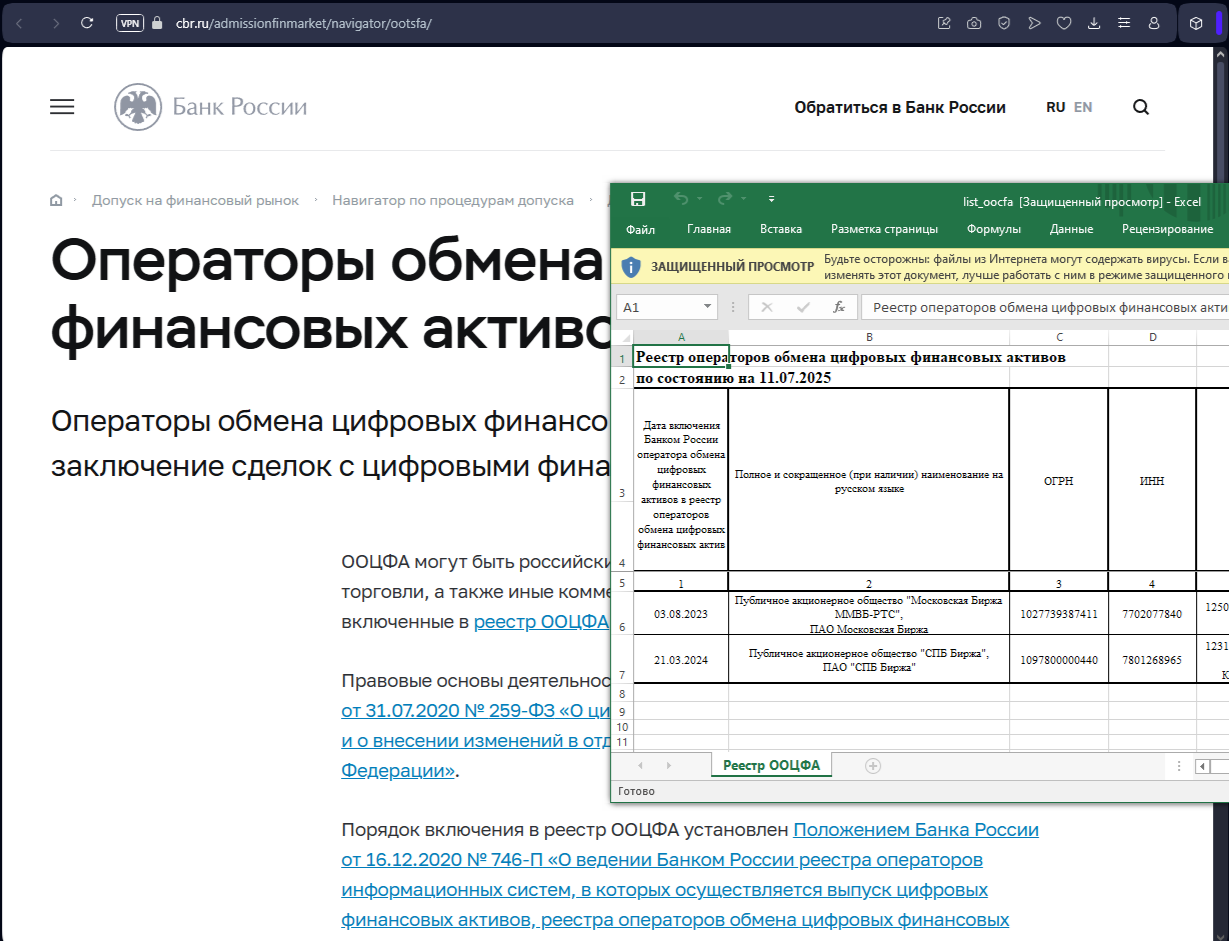
Task: Open Обратиться в Банк России link
Action: coord(900,107)
